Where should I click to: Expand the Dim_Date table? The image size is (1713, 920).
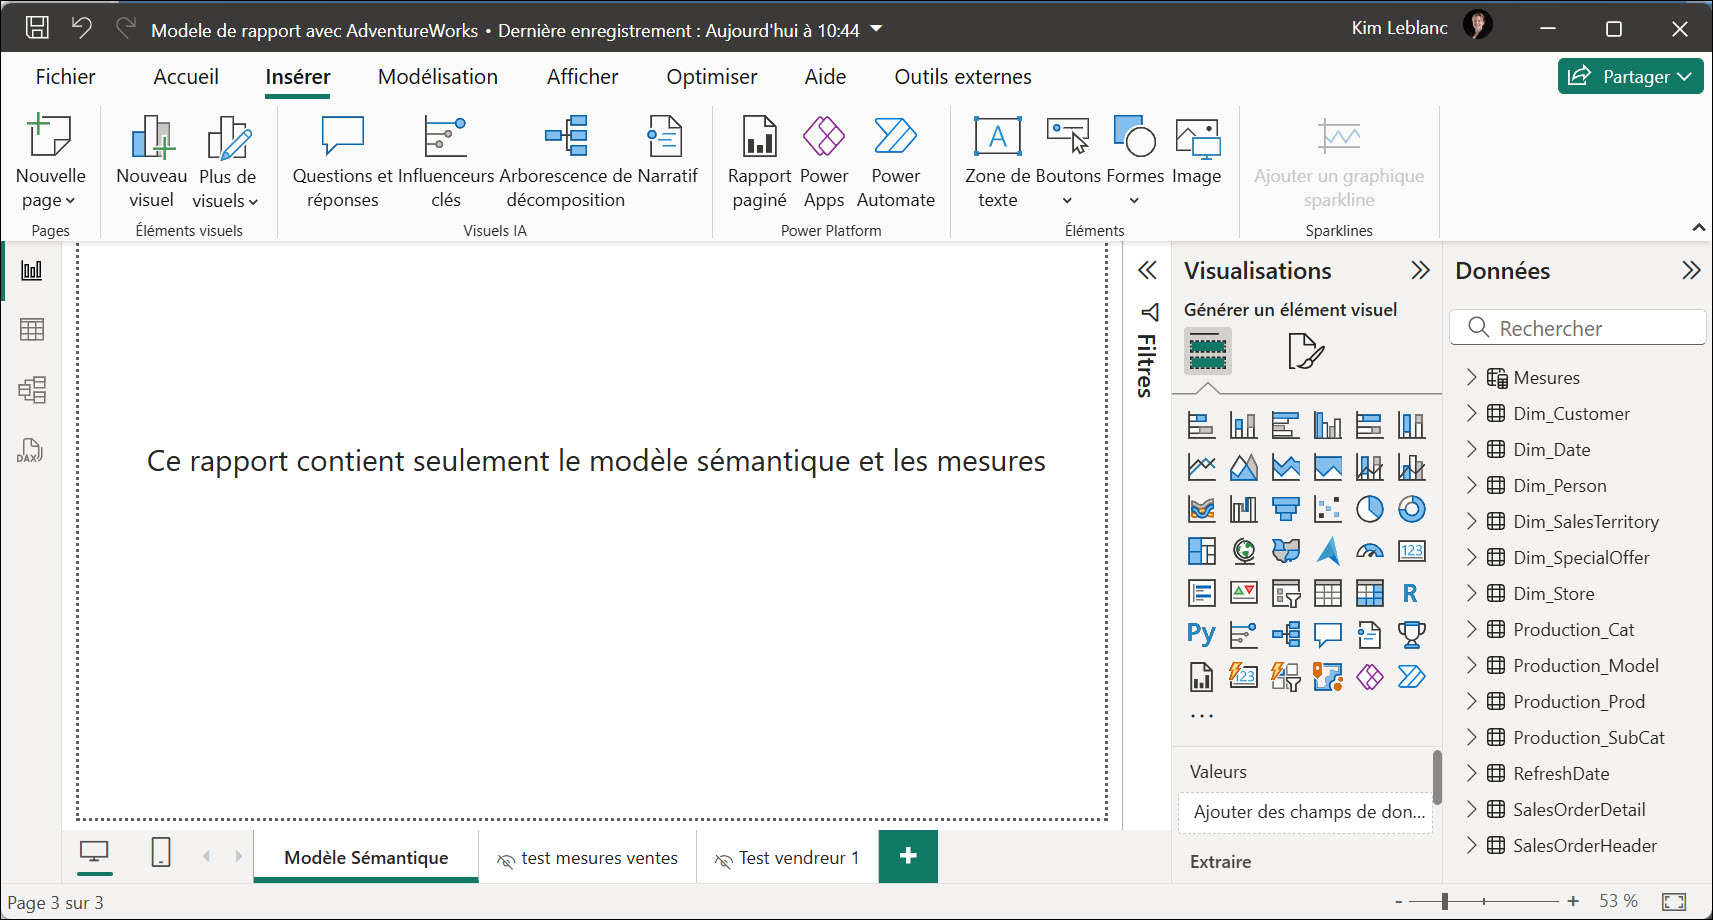(x=1471, y=449)
